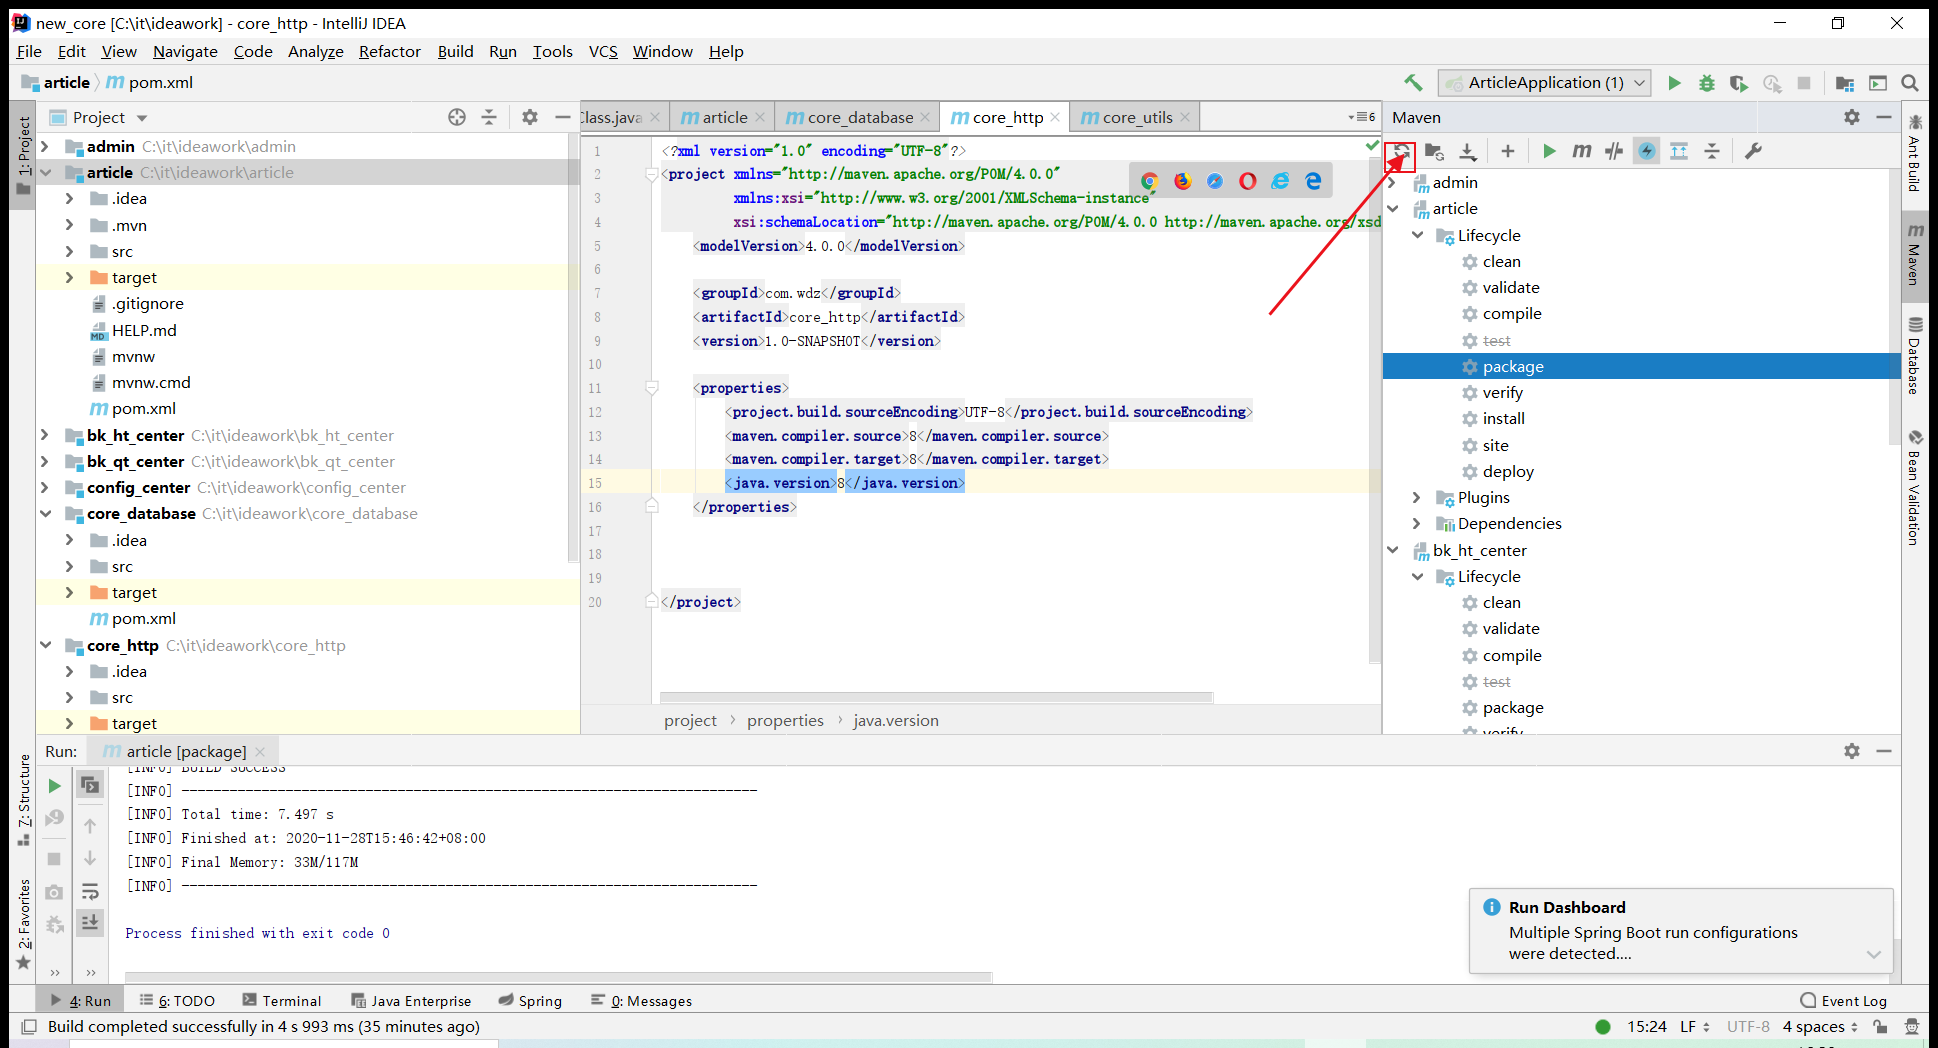
Task: Open 0: Messages tool window
Action: click(641, 1001)
